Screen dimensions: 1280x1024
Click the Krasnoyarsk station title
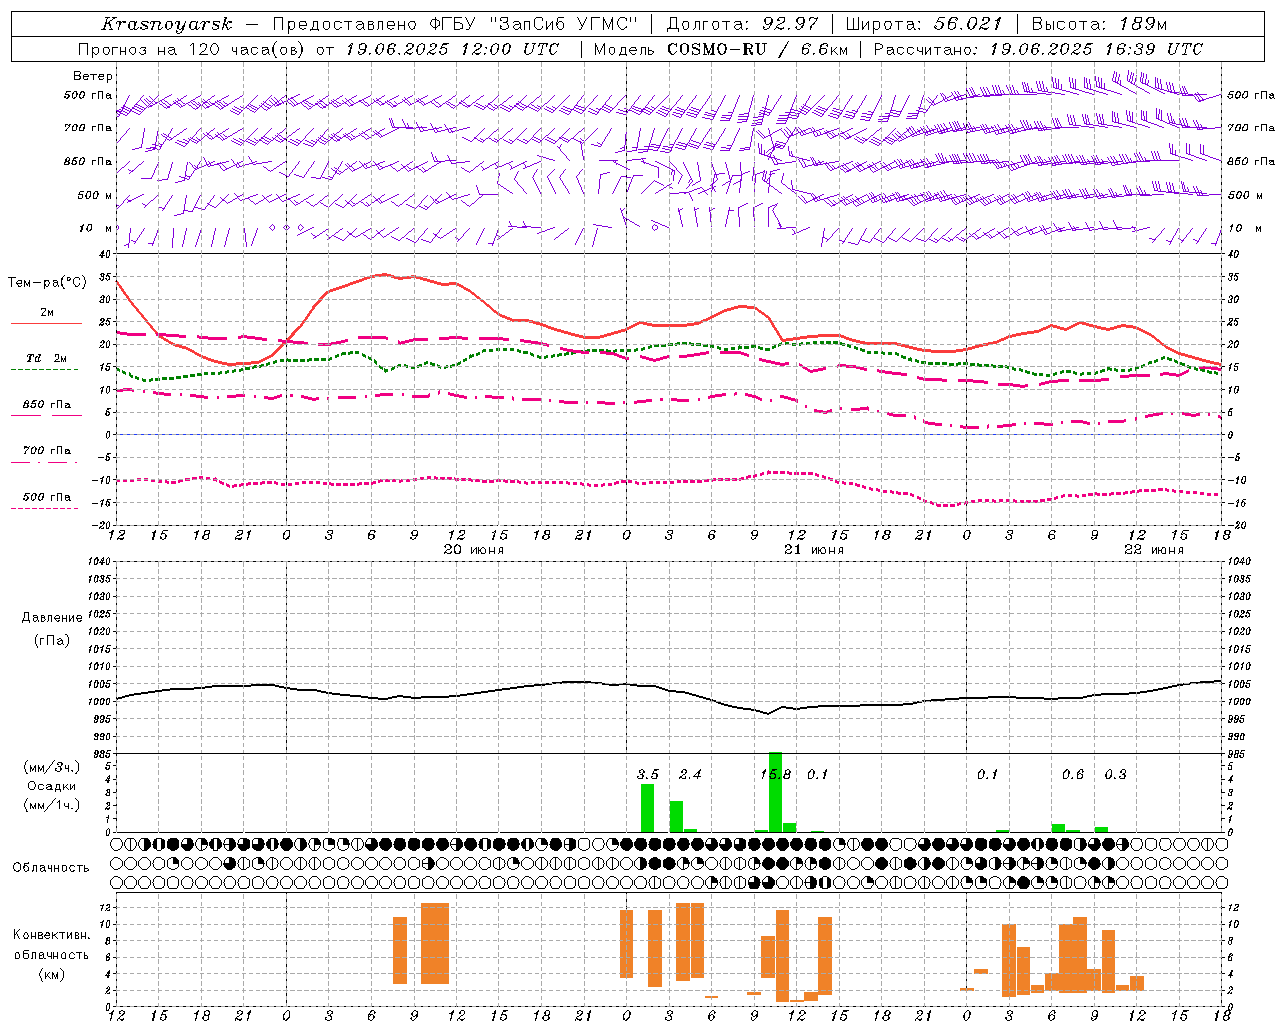[x=167, y=24]
